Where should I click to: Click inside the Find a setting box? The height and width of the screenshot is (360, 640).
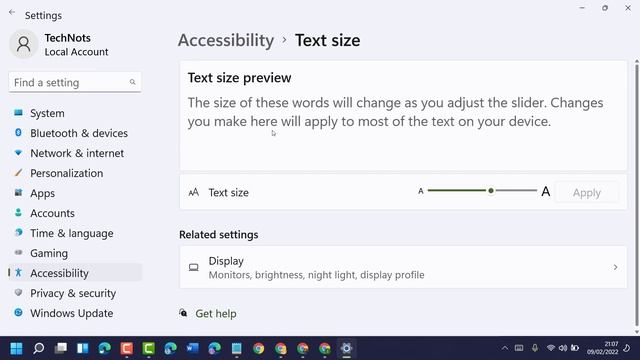coord(75,82)
